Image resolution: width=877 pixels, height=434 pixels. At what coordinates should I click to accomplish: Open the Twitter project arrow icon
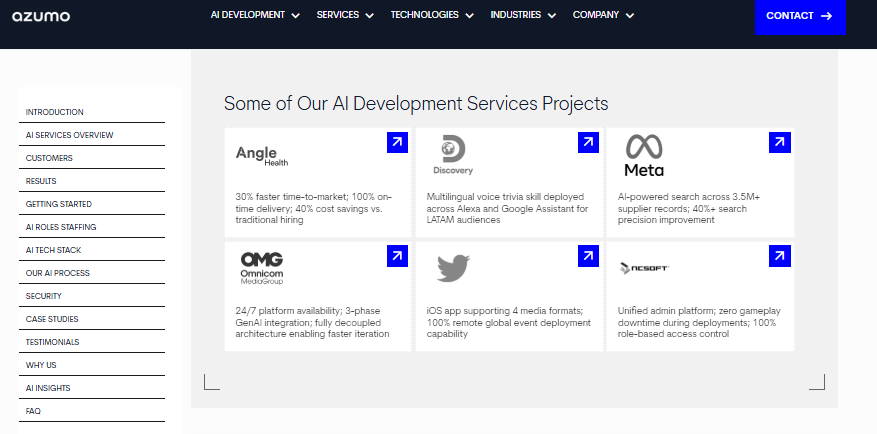pyautogui.click(x=588, y=256)
